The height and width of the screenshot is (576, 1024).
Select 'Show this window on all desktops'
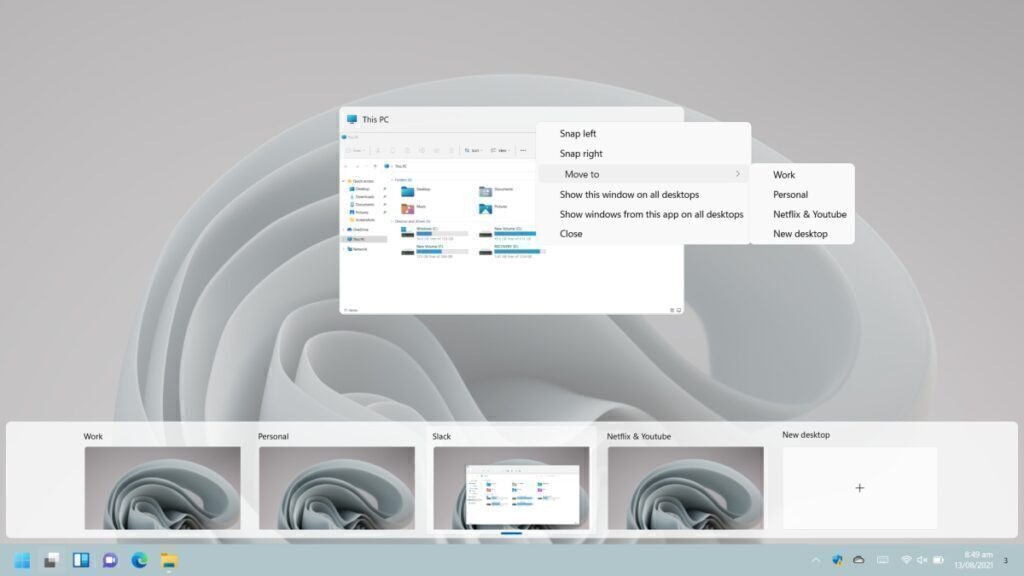[630, 193]
